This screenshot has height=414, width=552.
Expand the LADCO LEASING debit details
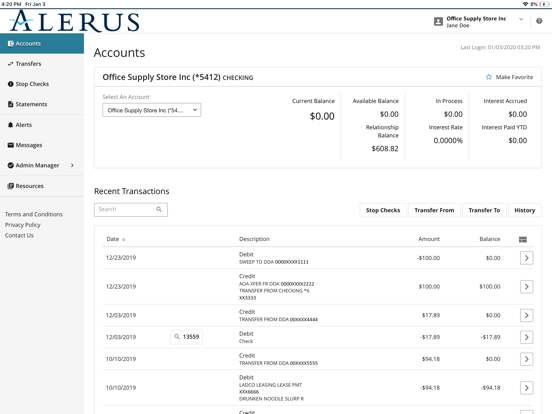[526, 388]
